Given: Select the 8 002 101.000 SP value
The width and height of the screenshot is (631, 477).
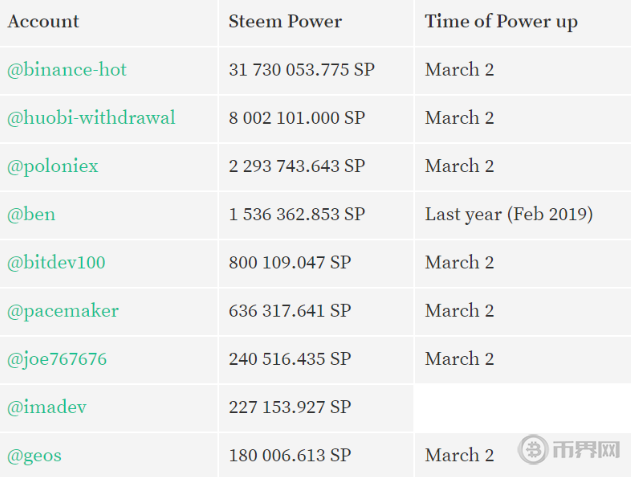Looking at the screenshot, I should pyautogui.click(x=296, y=118).
